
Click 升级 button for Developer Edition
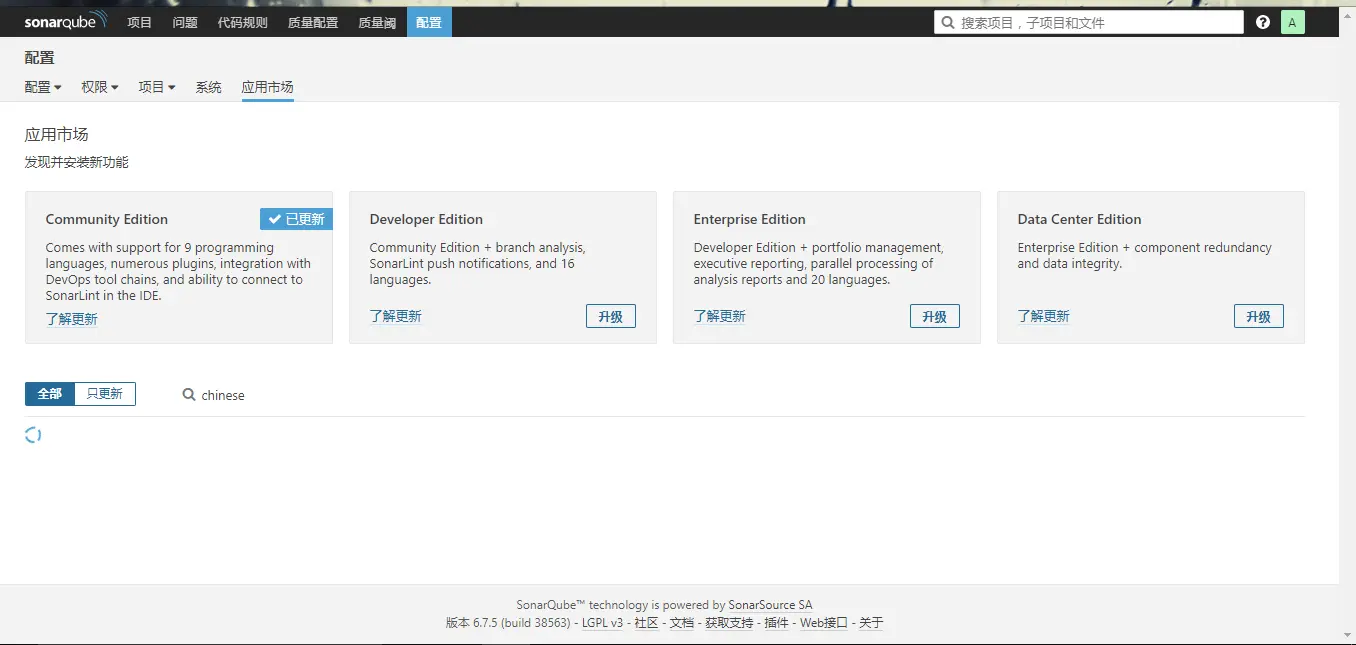[610, 315]
